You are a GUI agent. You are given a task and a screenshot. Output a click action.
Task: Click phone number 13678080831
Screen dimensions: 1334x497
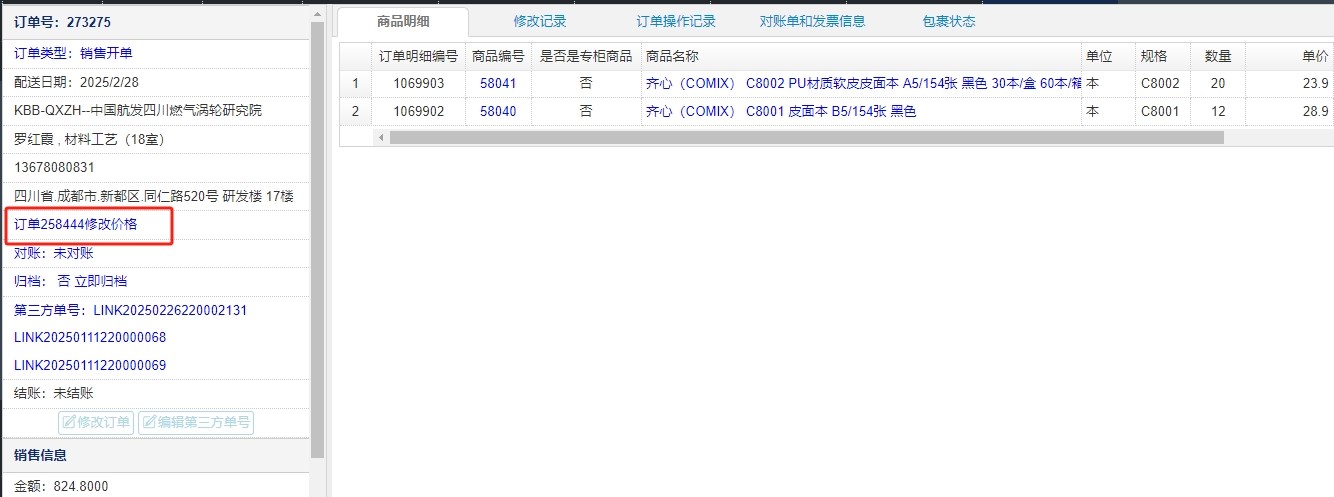pyautogui.click(x=54, y=167)
